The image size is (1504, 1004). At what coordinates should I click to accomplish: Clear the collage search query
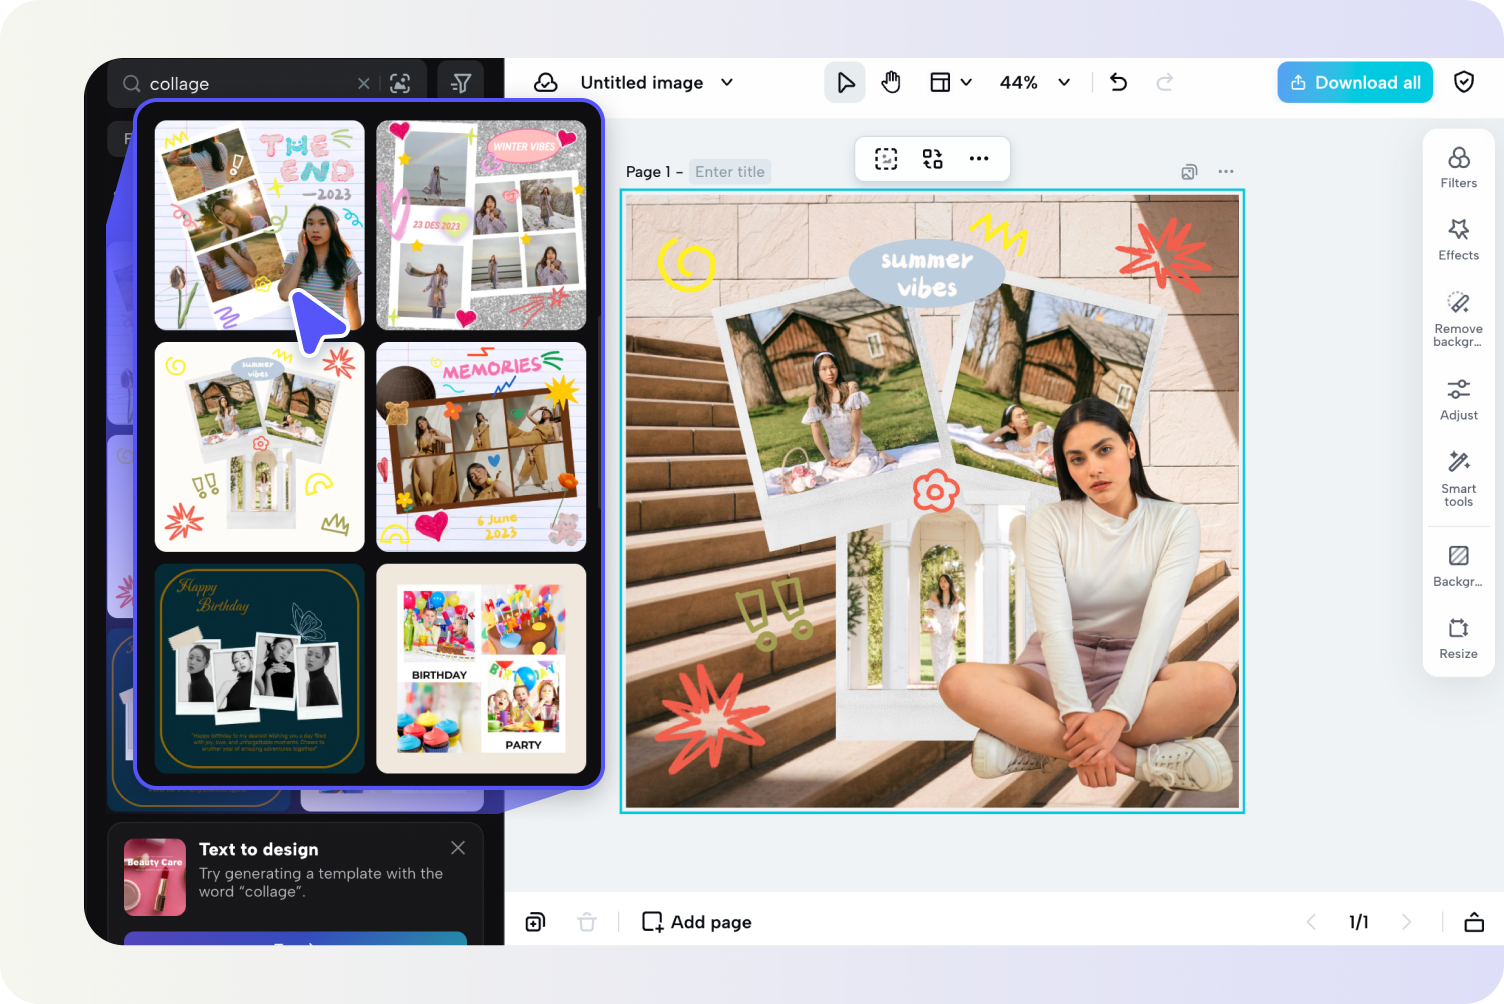(364, 83)
